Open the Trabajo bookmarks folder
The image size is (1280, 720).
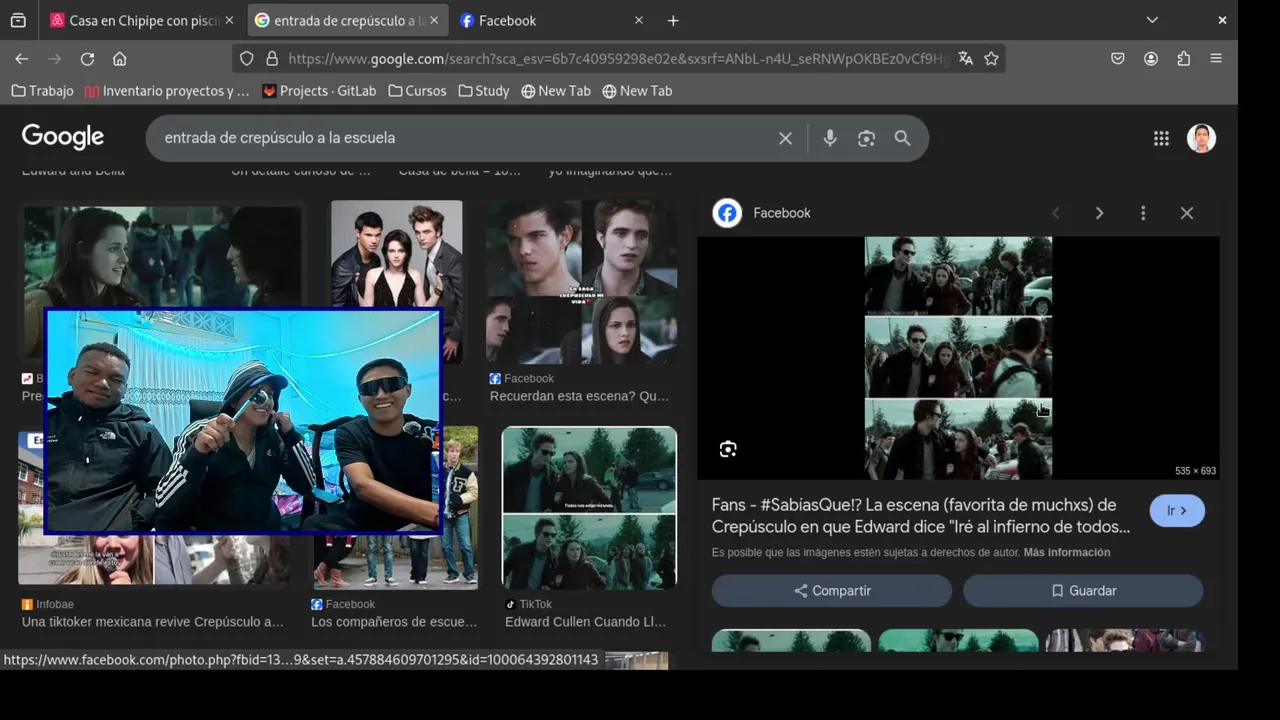pos(42,91)
